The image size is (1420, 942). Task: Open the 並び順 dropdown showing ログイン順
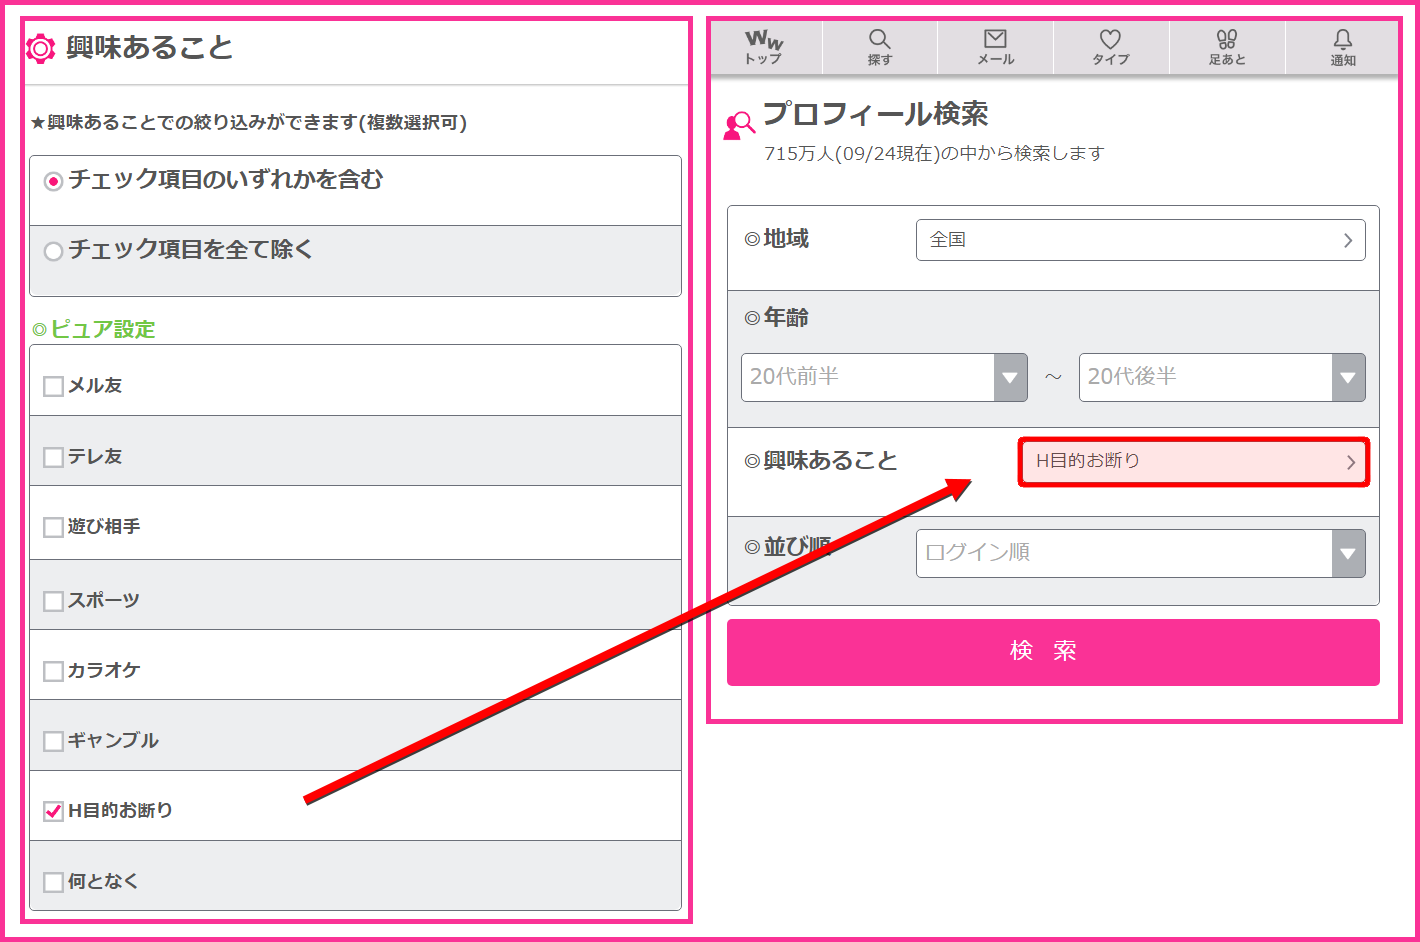1140,553
